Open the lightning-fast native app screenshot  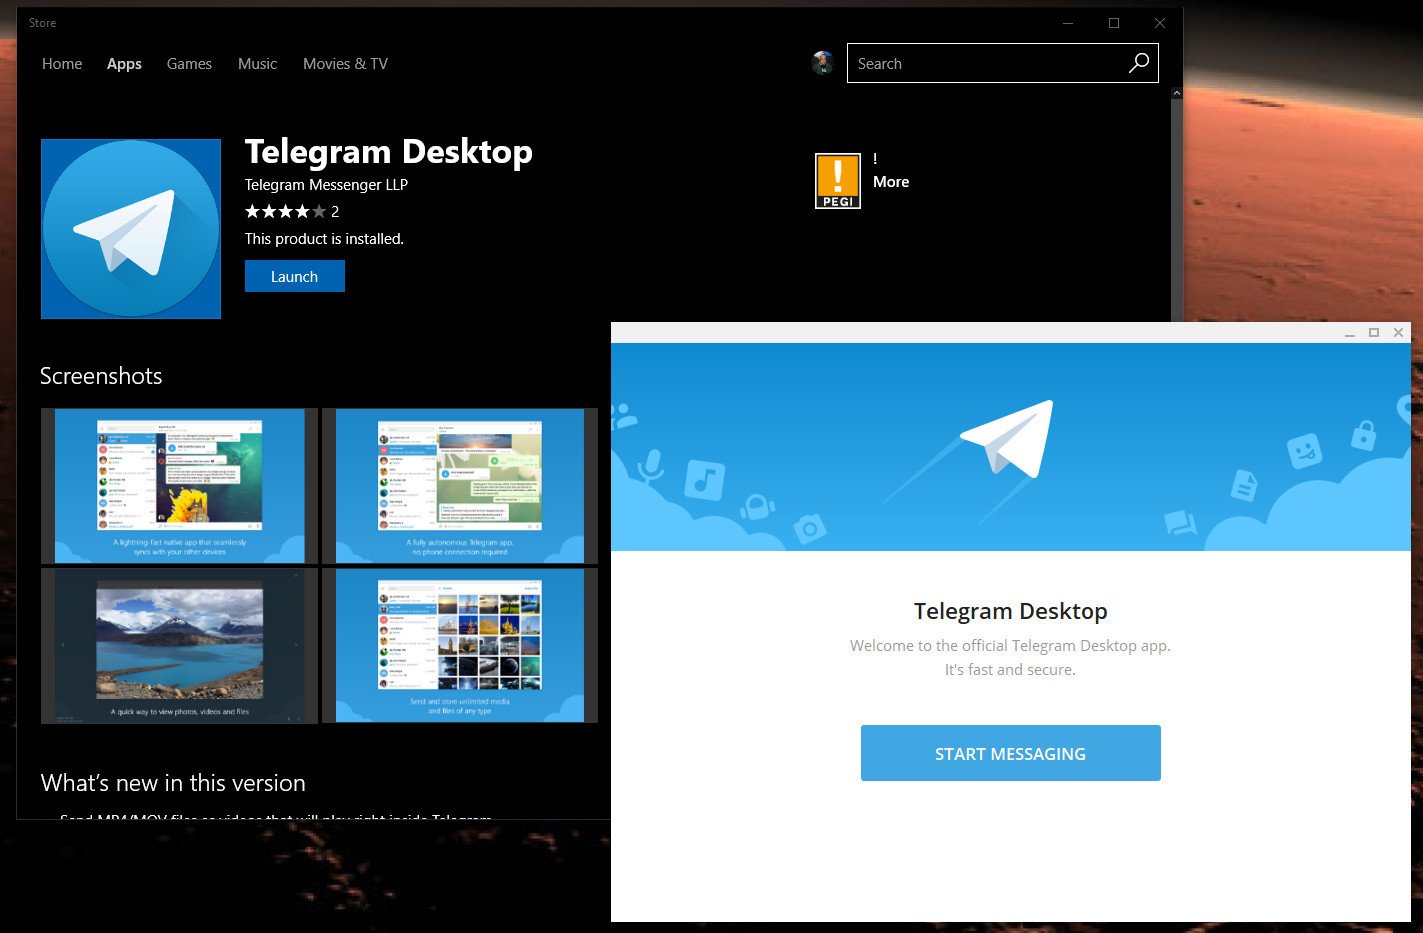(179, 486)
